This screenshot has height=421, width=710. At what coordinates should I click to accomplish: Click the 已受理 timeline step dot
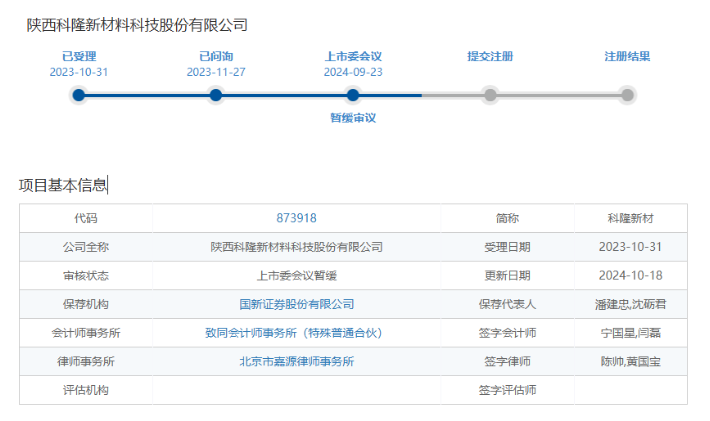tap(79, 95)
